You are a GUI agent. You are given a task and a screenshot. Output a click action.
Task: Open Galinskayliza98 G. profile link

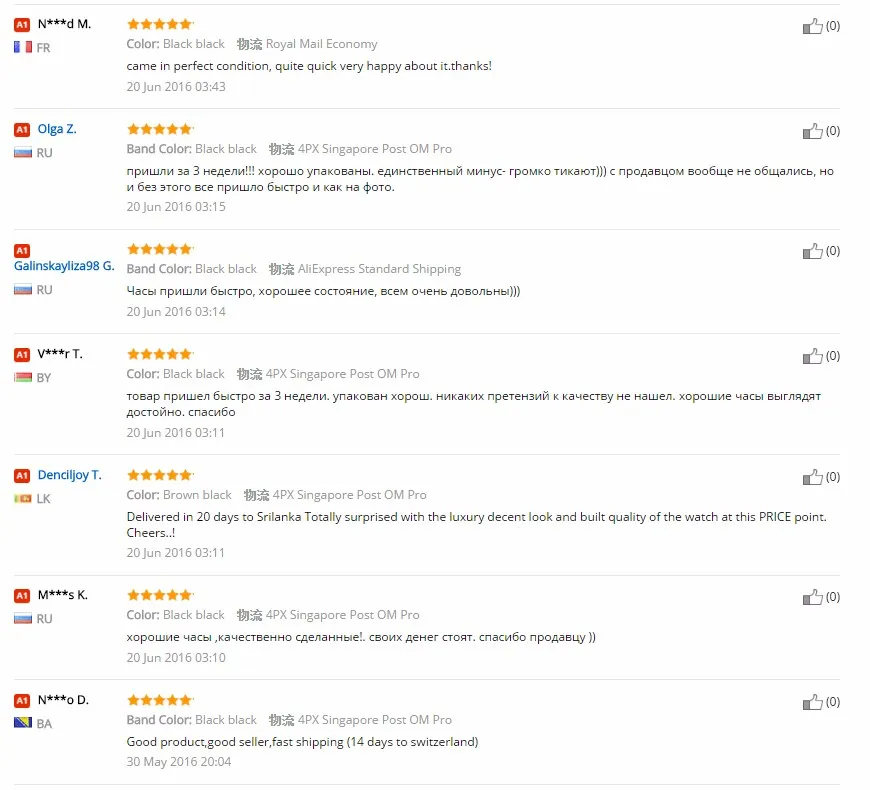coord(64,266)
